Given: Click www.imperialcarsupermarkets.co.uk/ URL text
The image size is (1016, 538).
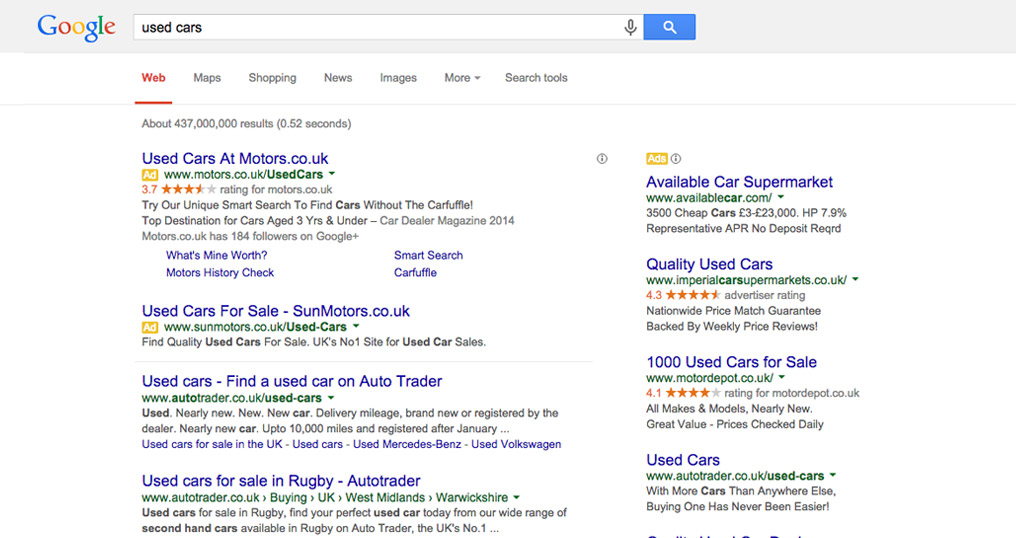Looking at the screenshot, I should [x=746, y=280].
